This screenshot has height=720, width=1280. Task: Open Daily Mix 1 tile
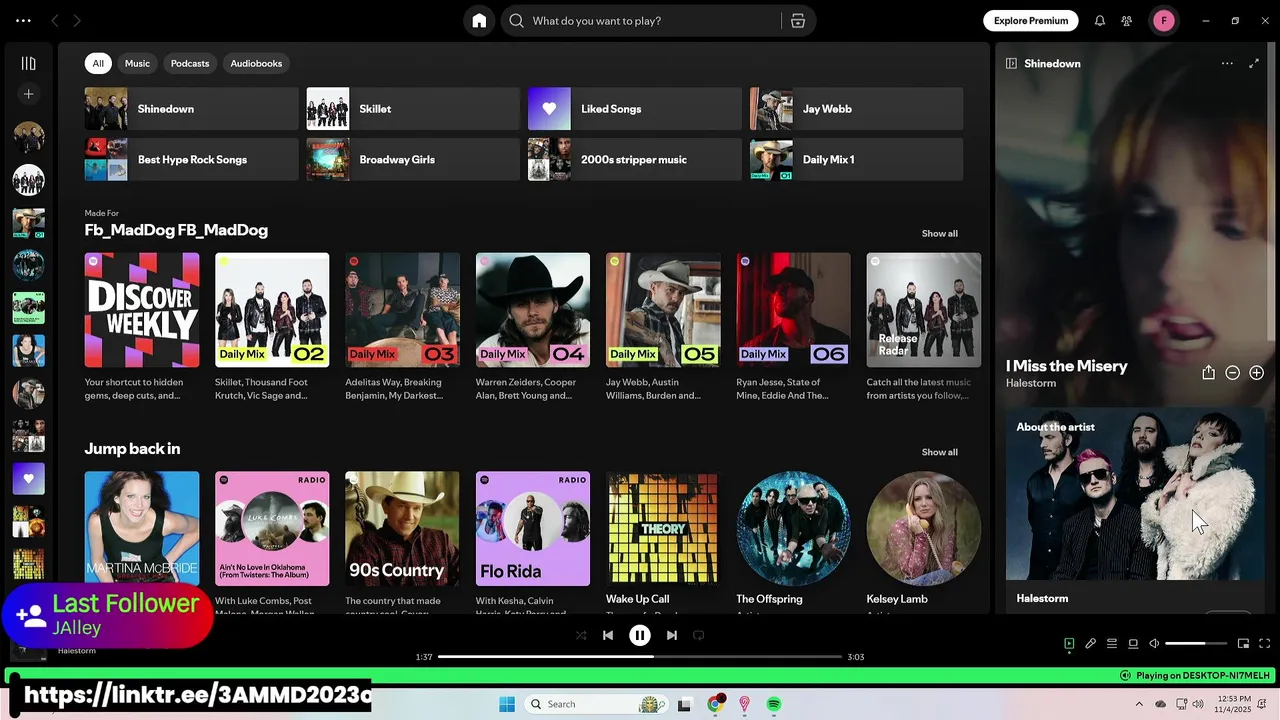(856, 160)
